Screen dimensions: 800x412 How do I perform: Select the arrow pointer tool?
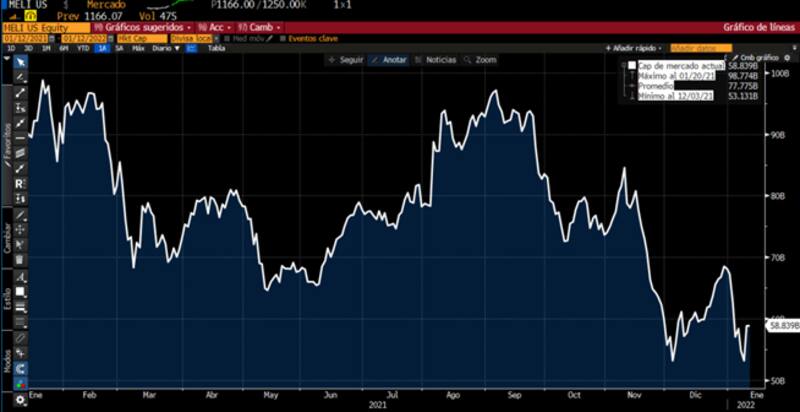click(x=20, y=62)
